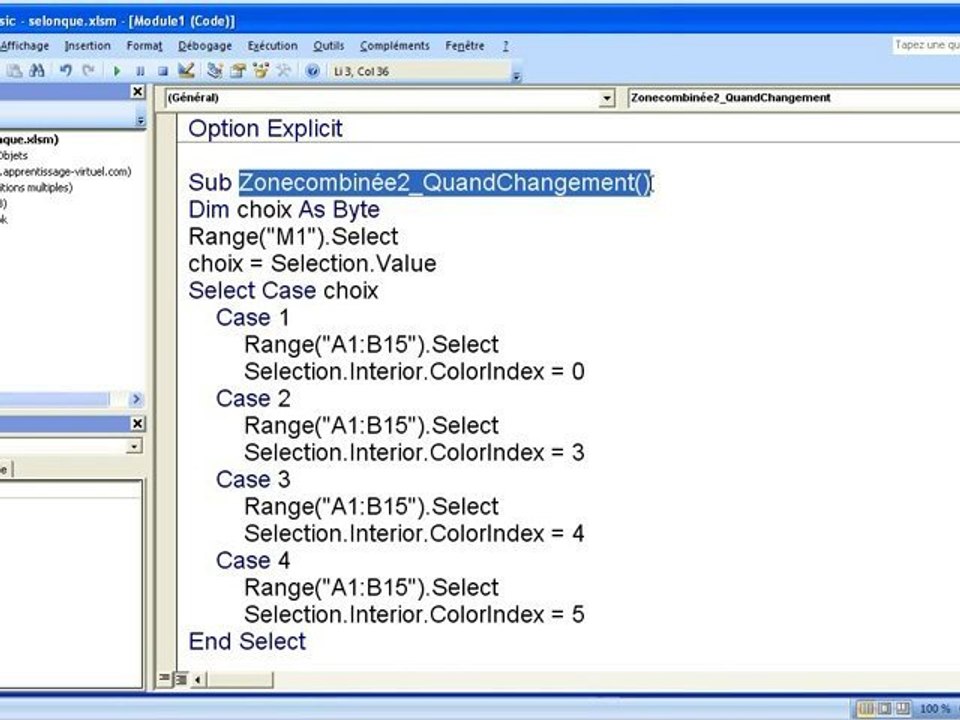Viewport: 960px width, 720px height.
Task: Open the Properties Window icon
Action: 238,71
